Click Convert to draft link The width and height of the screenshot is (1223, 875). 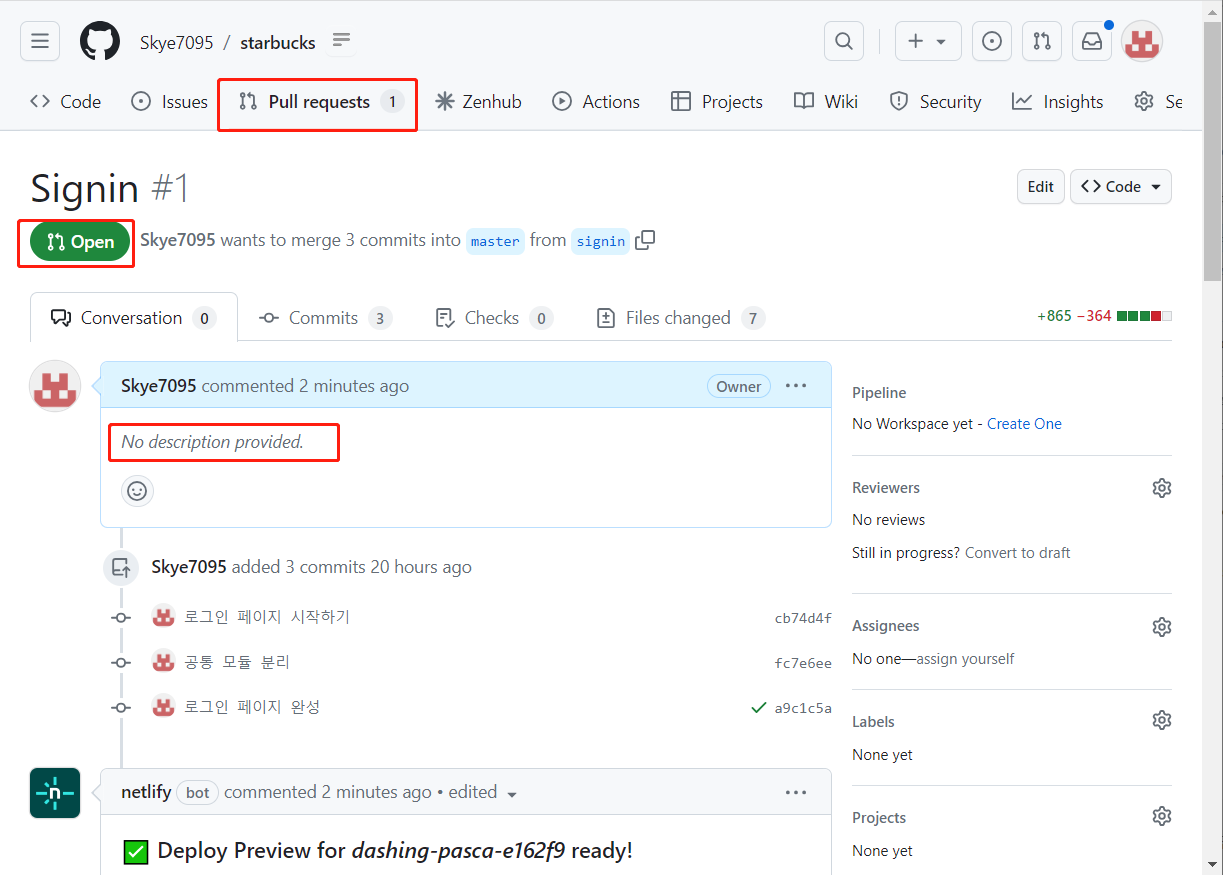[x=1017, y=553]
